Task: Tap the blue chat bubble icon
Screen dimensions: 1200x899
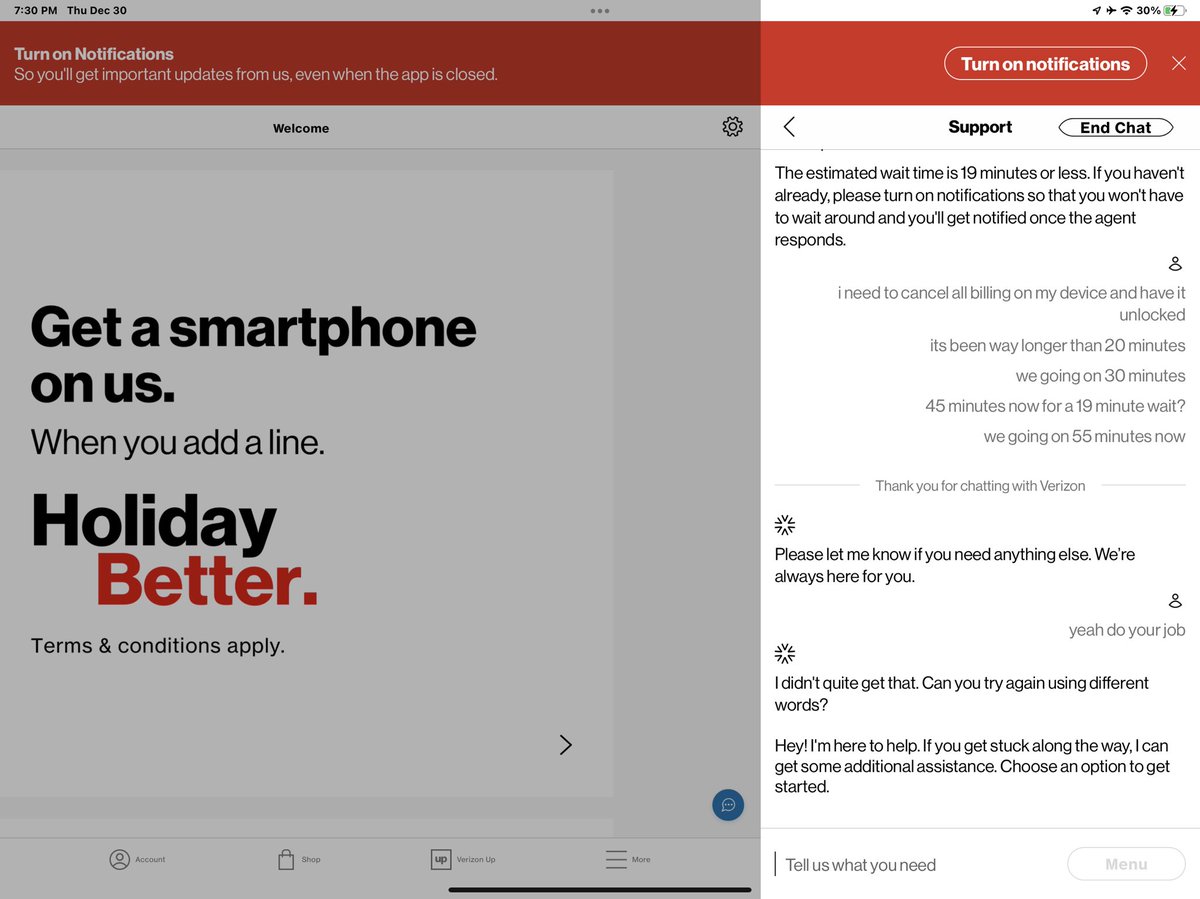Action: coord(728,805)
